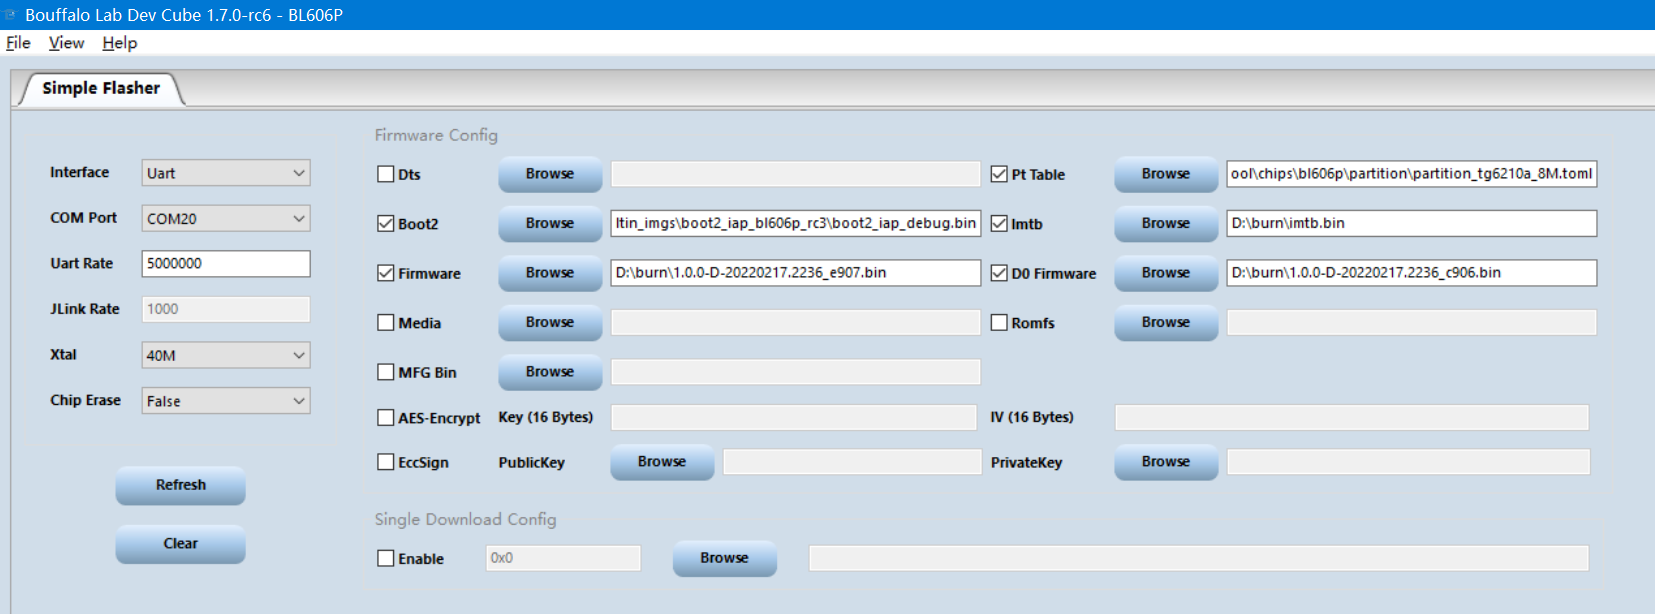Browse for the Firmware file
The width and height of the screenshot is (1655, 614).
click(x=550, y=273)
